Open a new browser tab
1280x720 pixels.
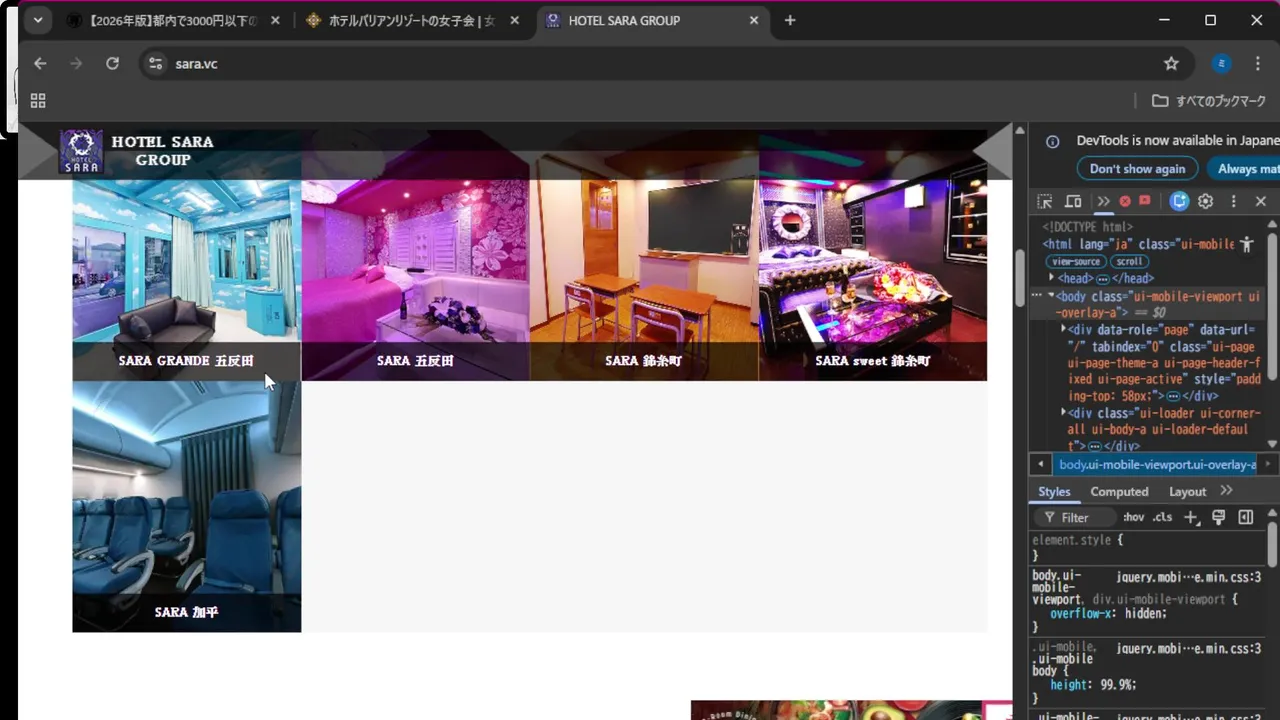790,20
